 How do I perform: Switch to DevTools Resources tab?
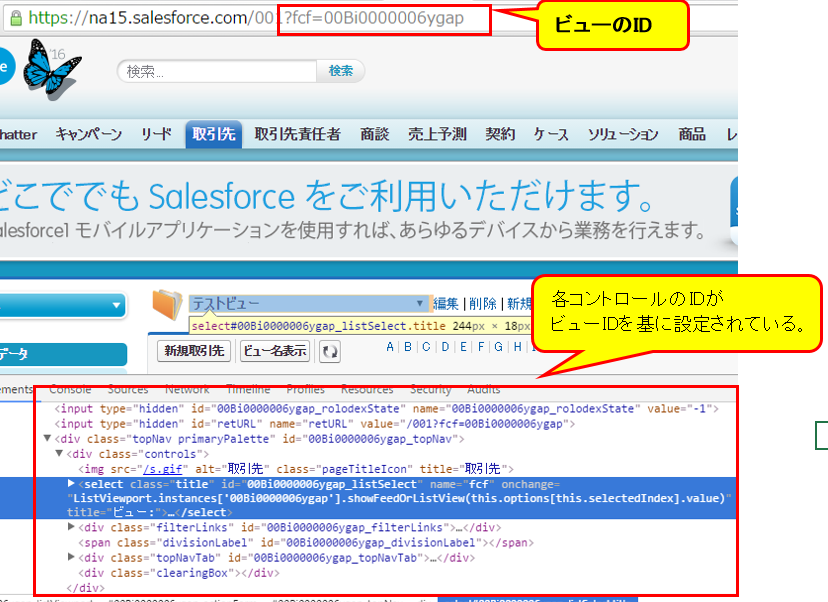(367, 390)
